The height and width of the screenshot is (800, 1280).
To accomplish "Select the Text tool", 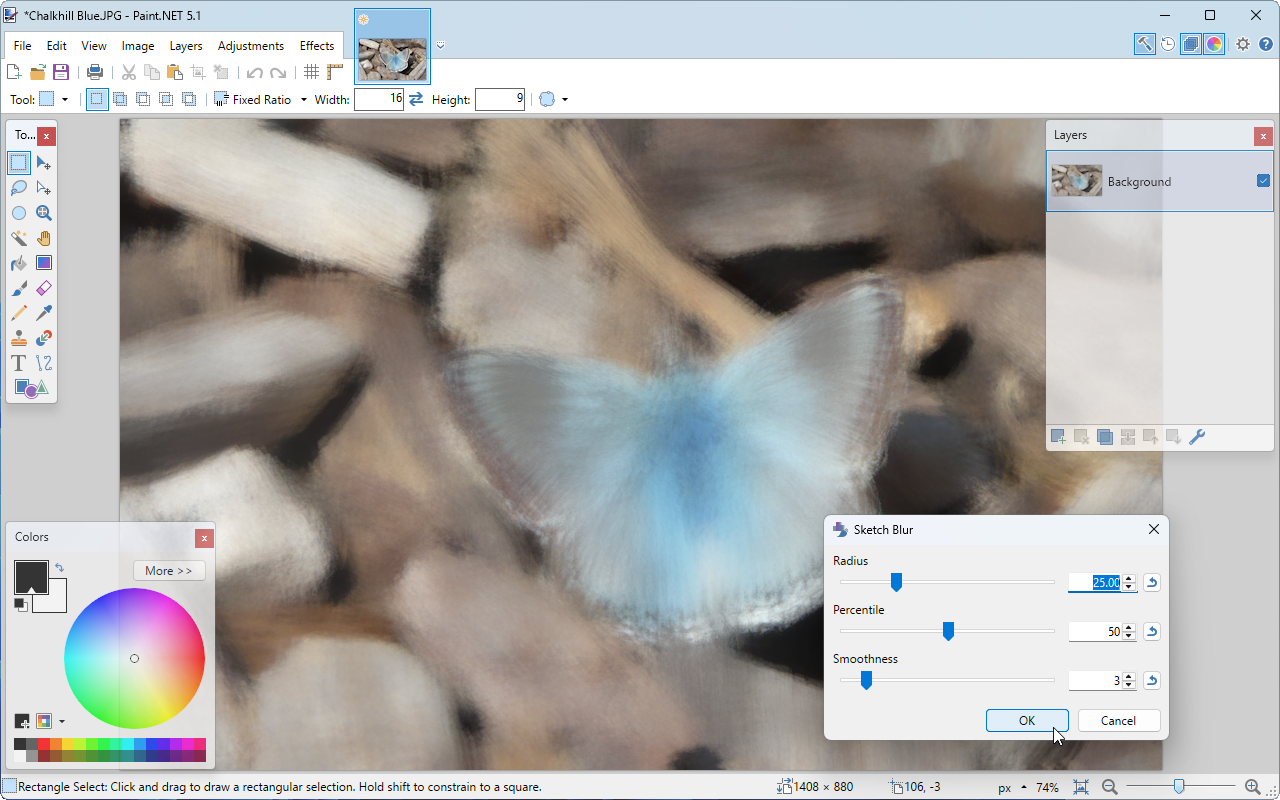I will pos(18,362).
